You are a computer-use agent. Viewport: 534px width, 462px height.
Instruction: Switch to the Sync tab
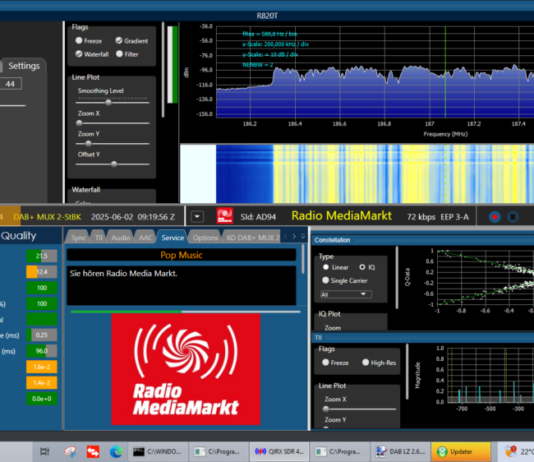78,238
